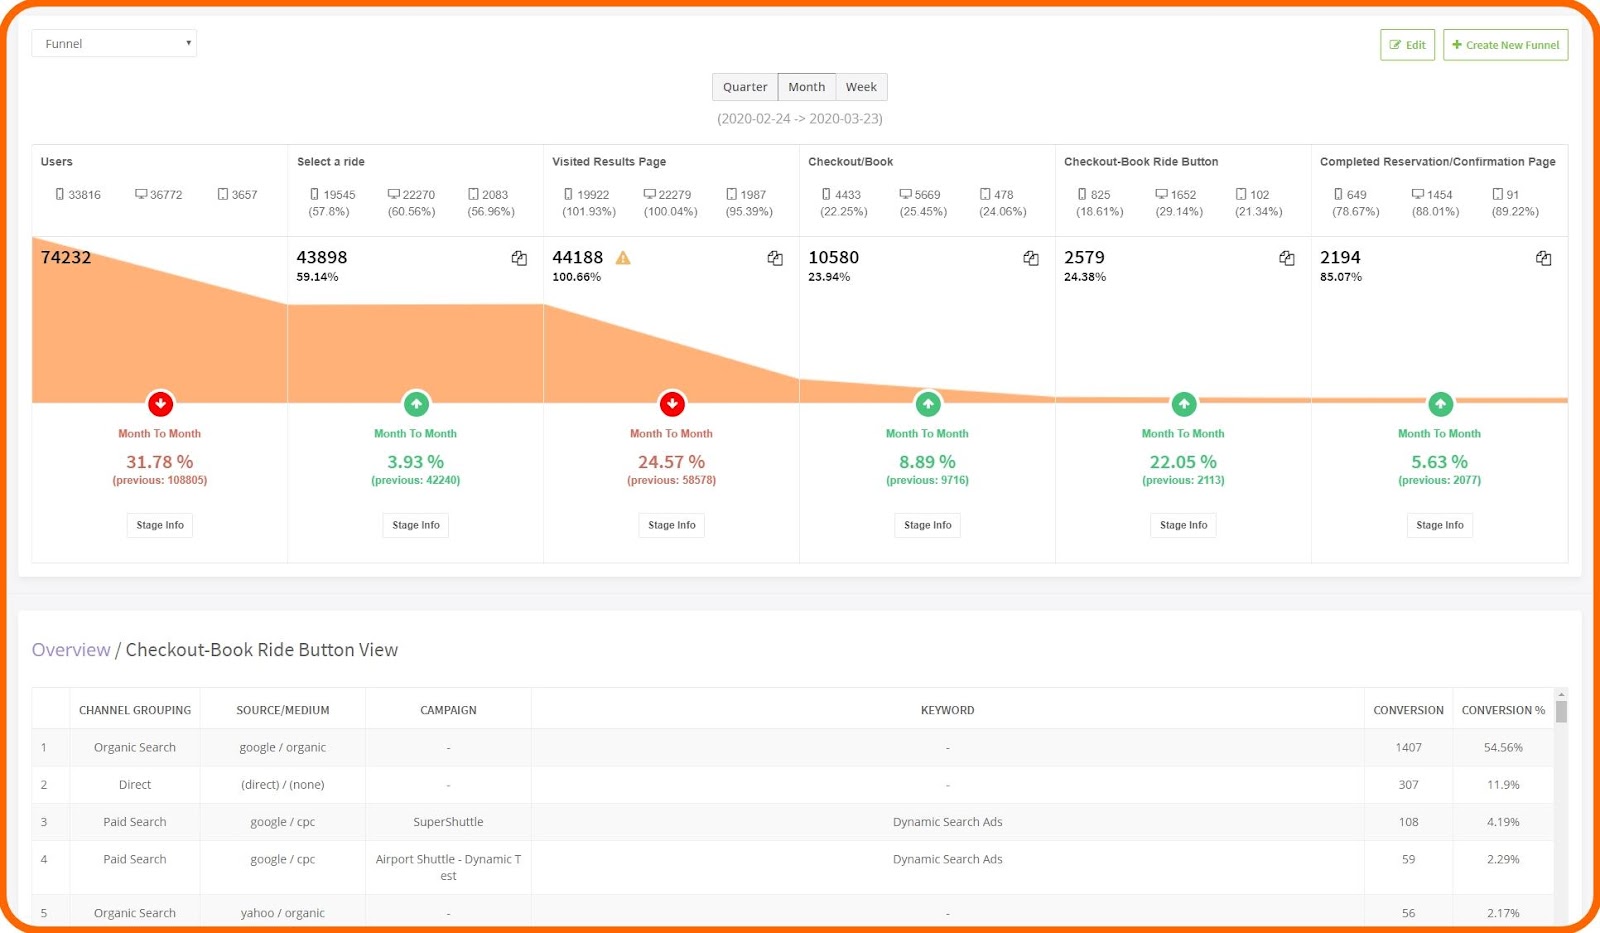Screen dimensions: 1600x933
Task: Click the green up arrow under Checkout-Book Ride Button
Action: [x=1184, y=404]
